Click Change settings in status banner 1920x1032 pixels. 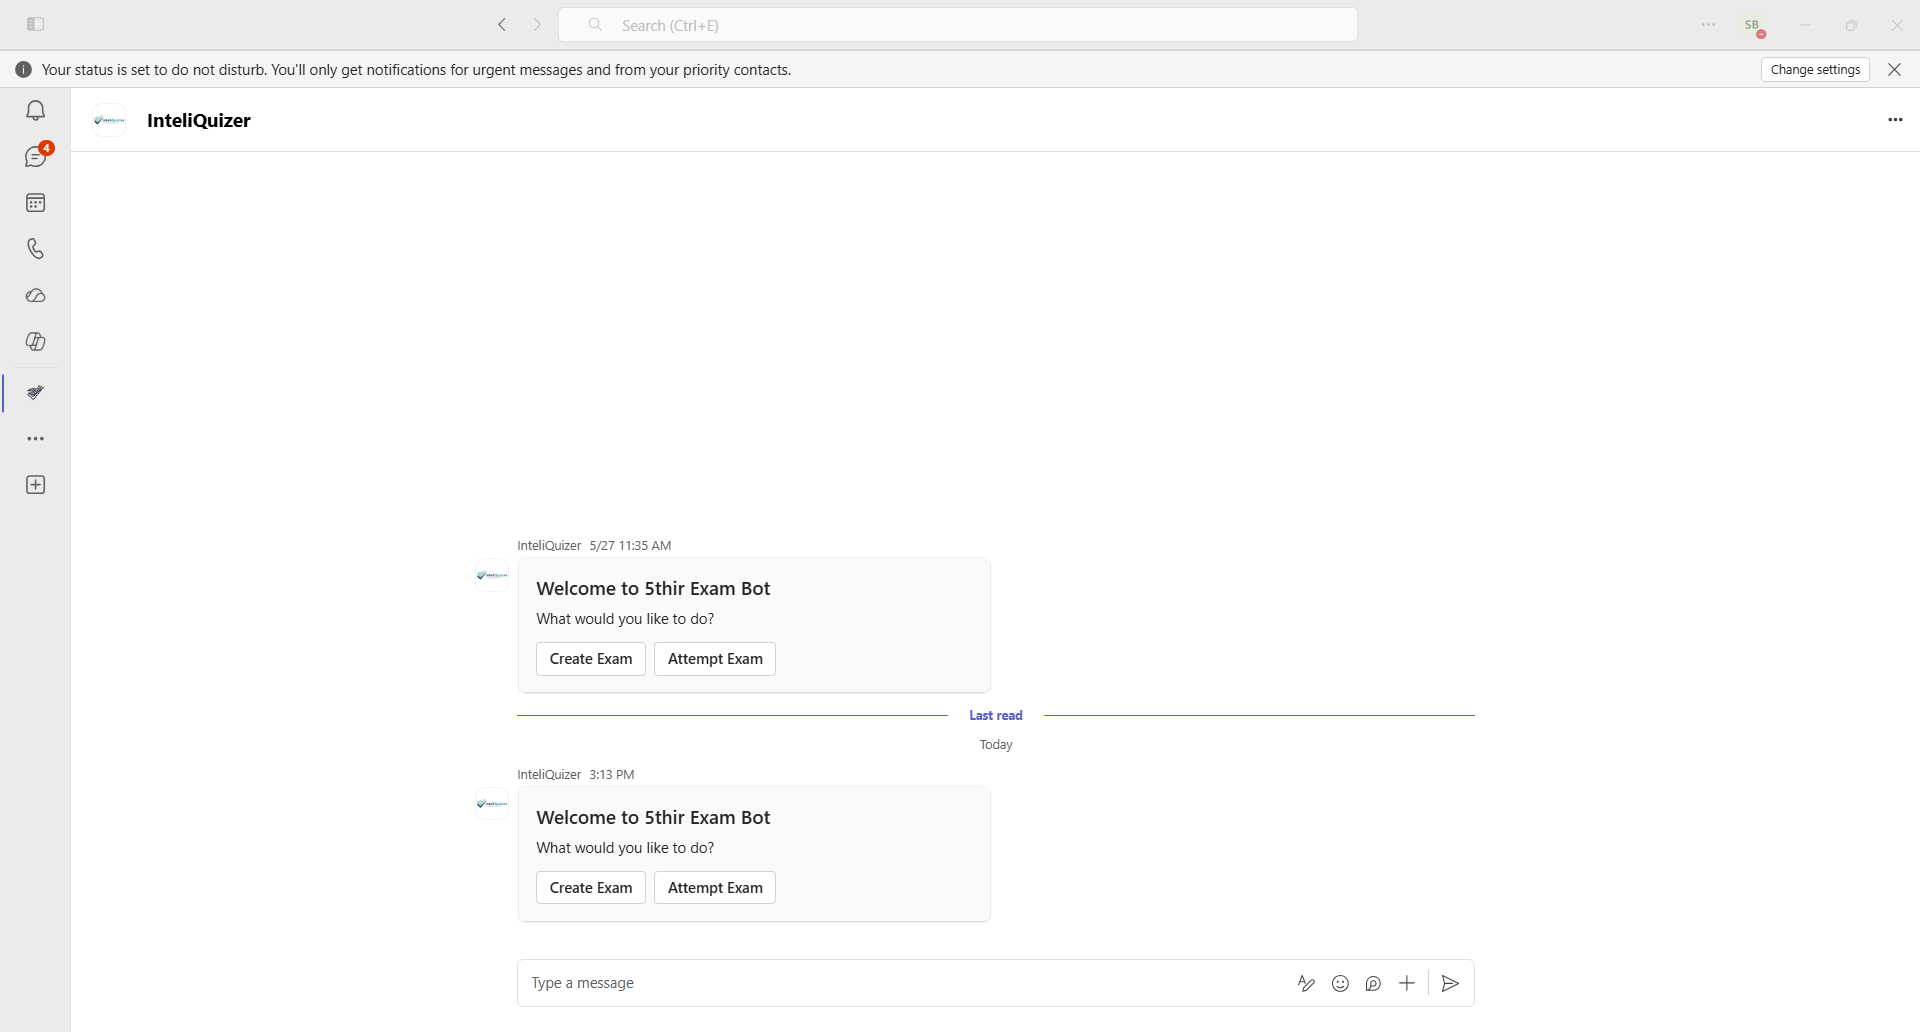click(x=1815, y=69)
